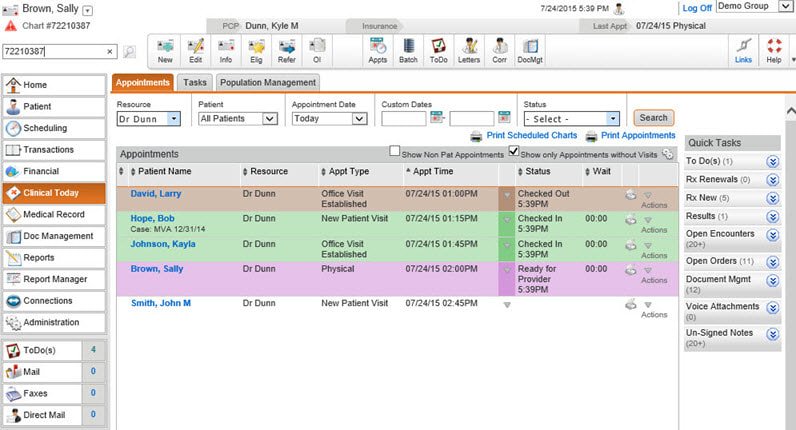Click the appointments settings gear icon

click(x=668, y=154)
